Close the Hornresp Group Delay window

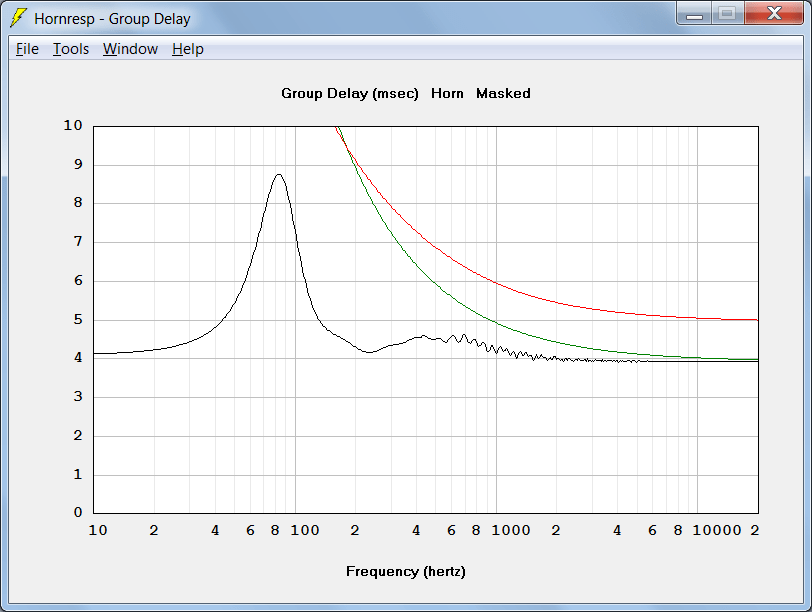pos(774,14)
